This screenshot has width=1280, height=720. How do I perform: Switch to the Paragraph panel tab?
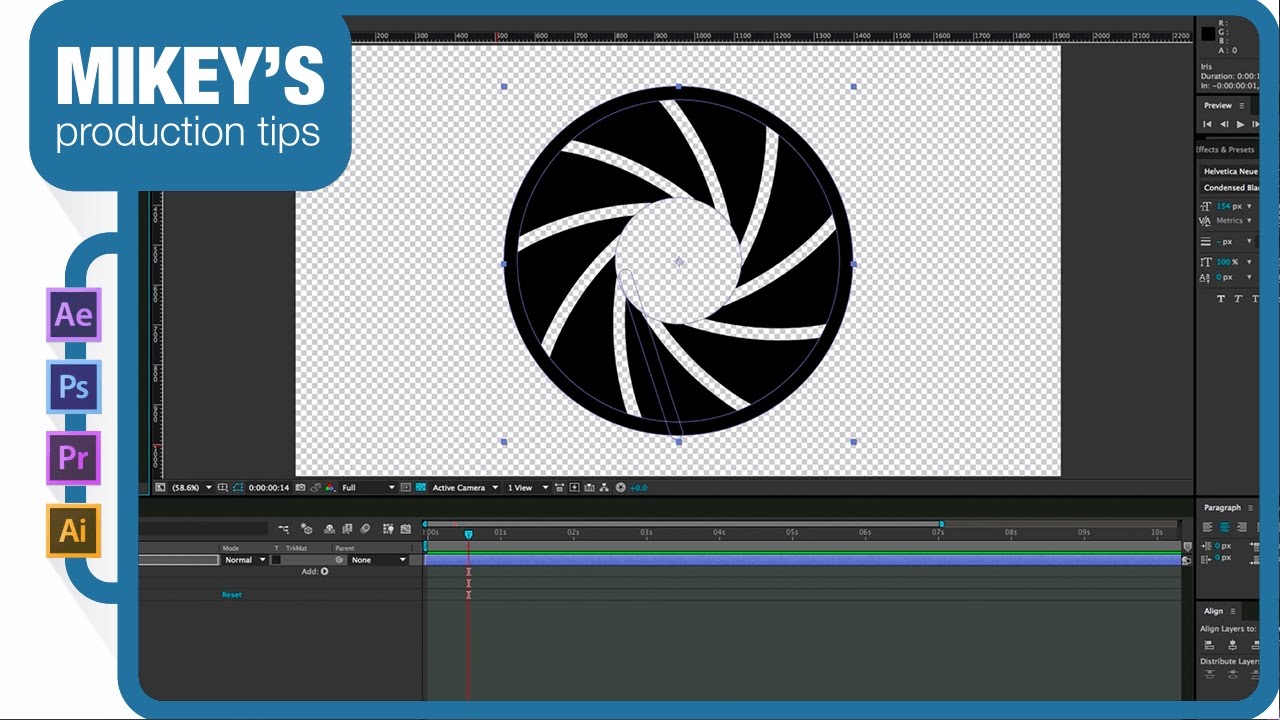point(1222,508)
